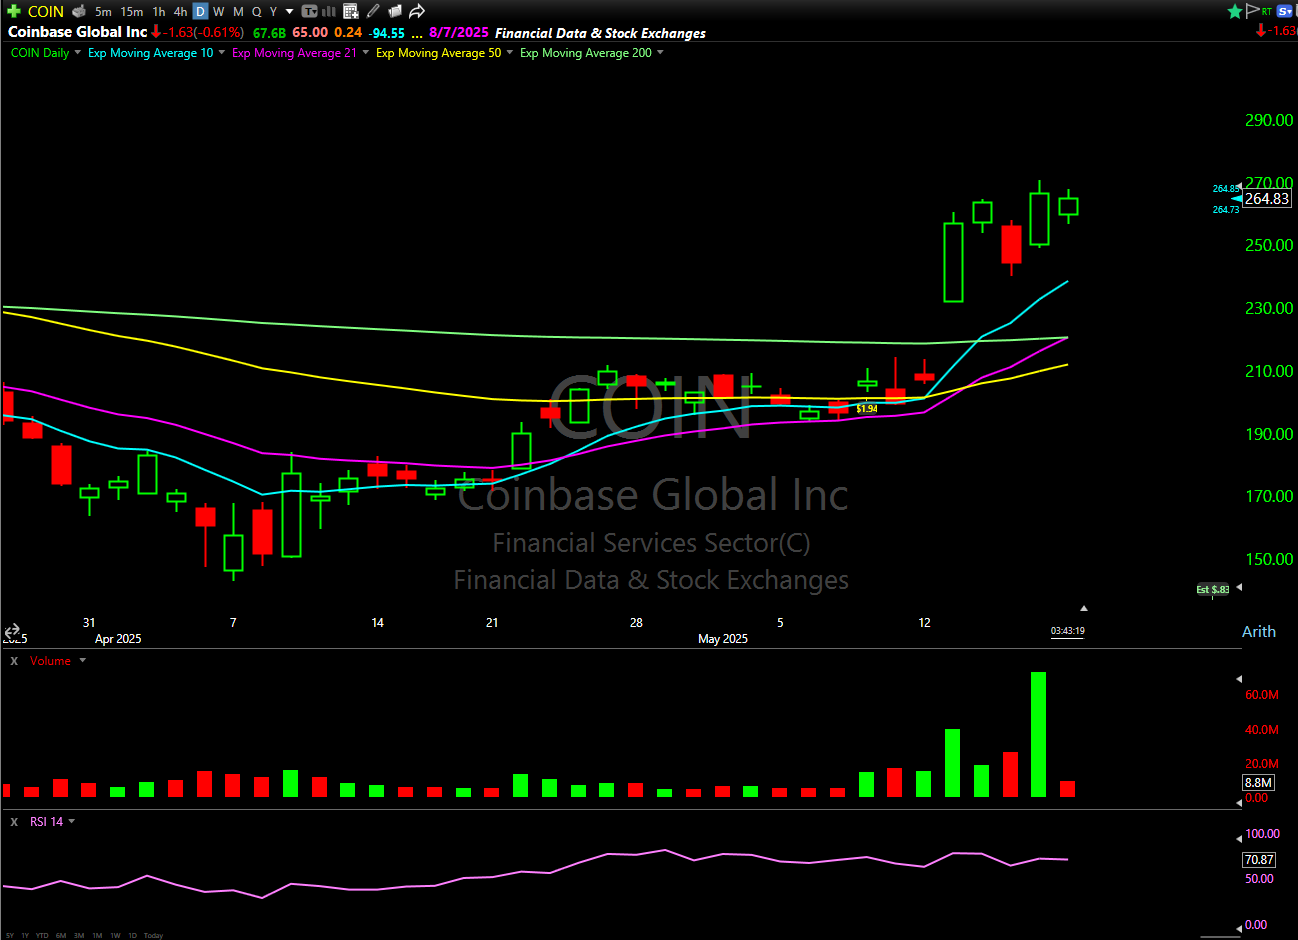The image size is (1298, 940).
Task: Open the RSI 14 settings dropdown
Action: click(x=71, y=821)
